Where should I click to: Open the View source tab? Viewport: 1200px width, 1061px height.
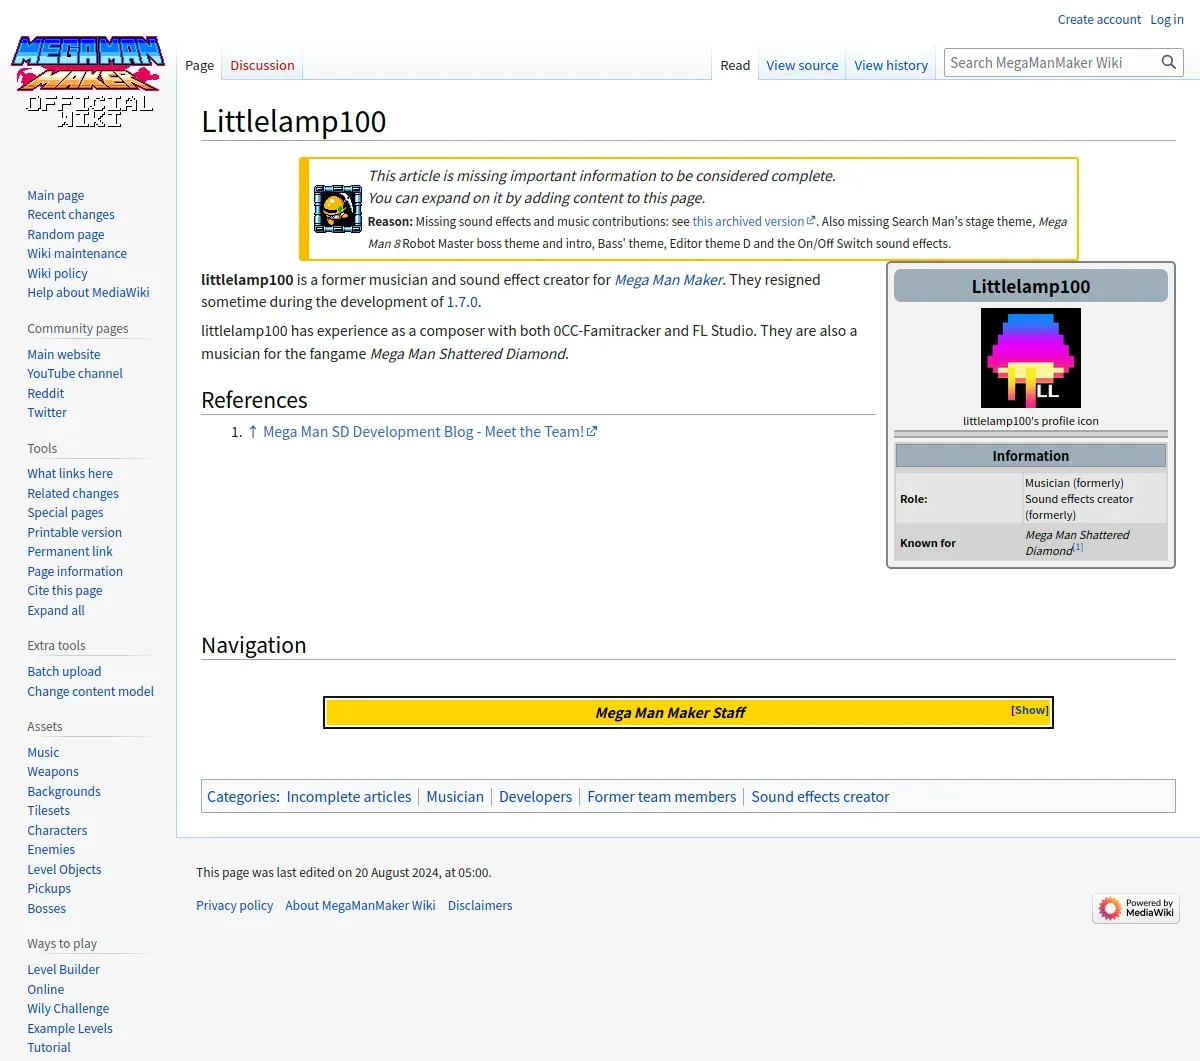click(802, 65)
